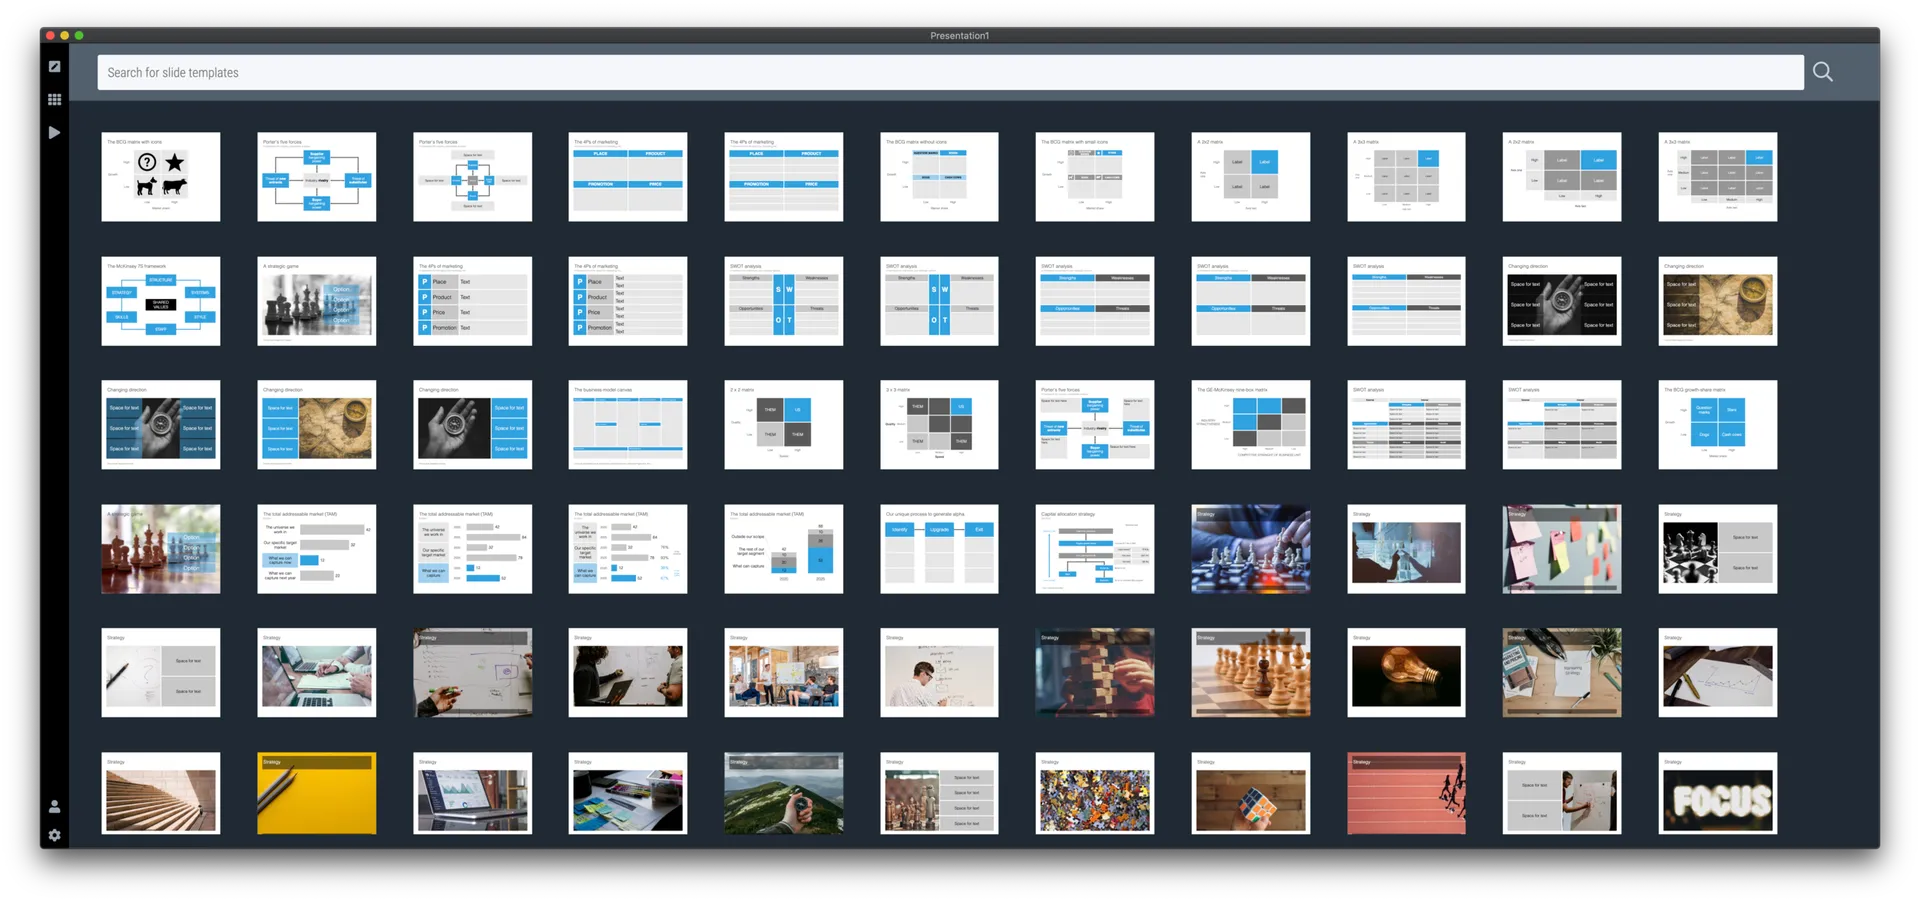Select the FOCUS lettering strategy slide

1718,793
